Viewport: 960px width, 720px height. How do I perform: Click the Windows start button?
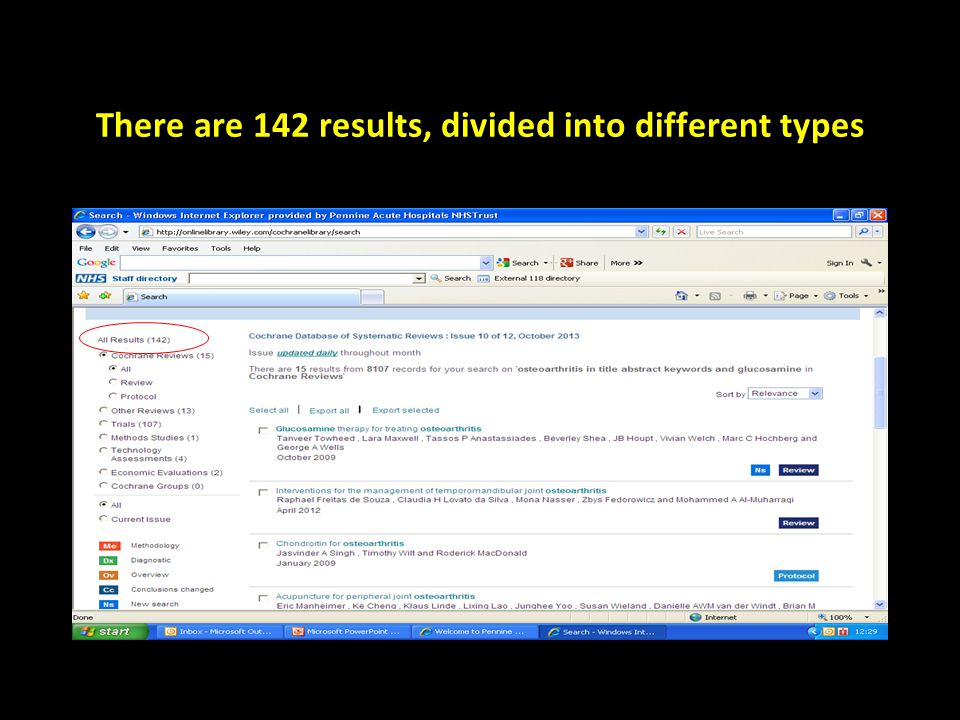click(110, 631)
